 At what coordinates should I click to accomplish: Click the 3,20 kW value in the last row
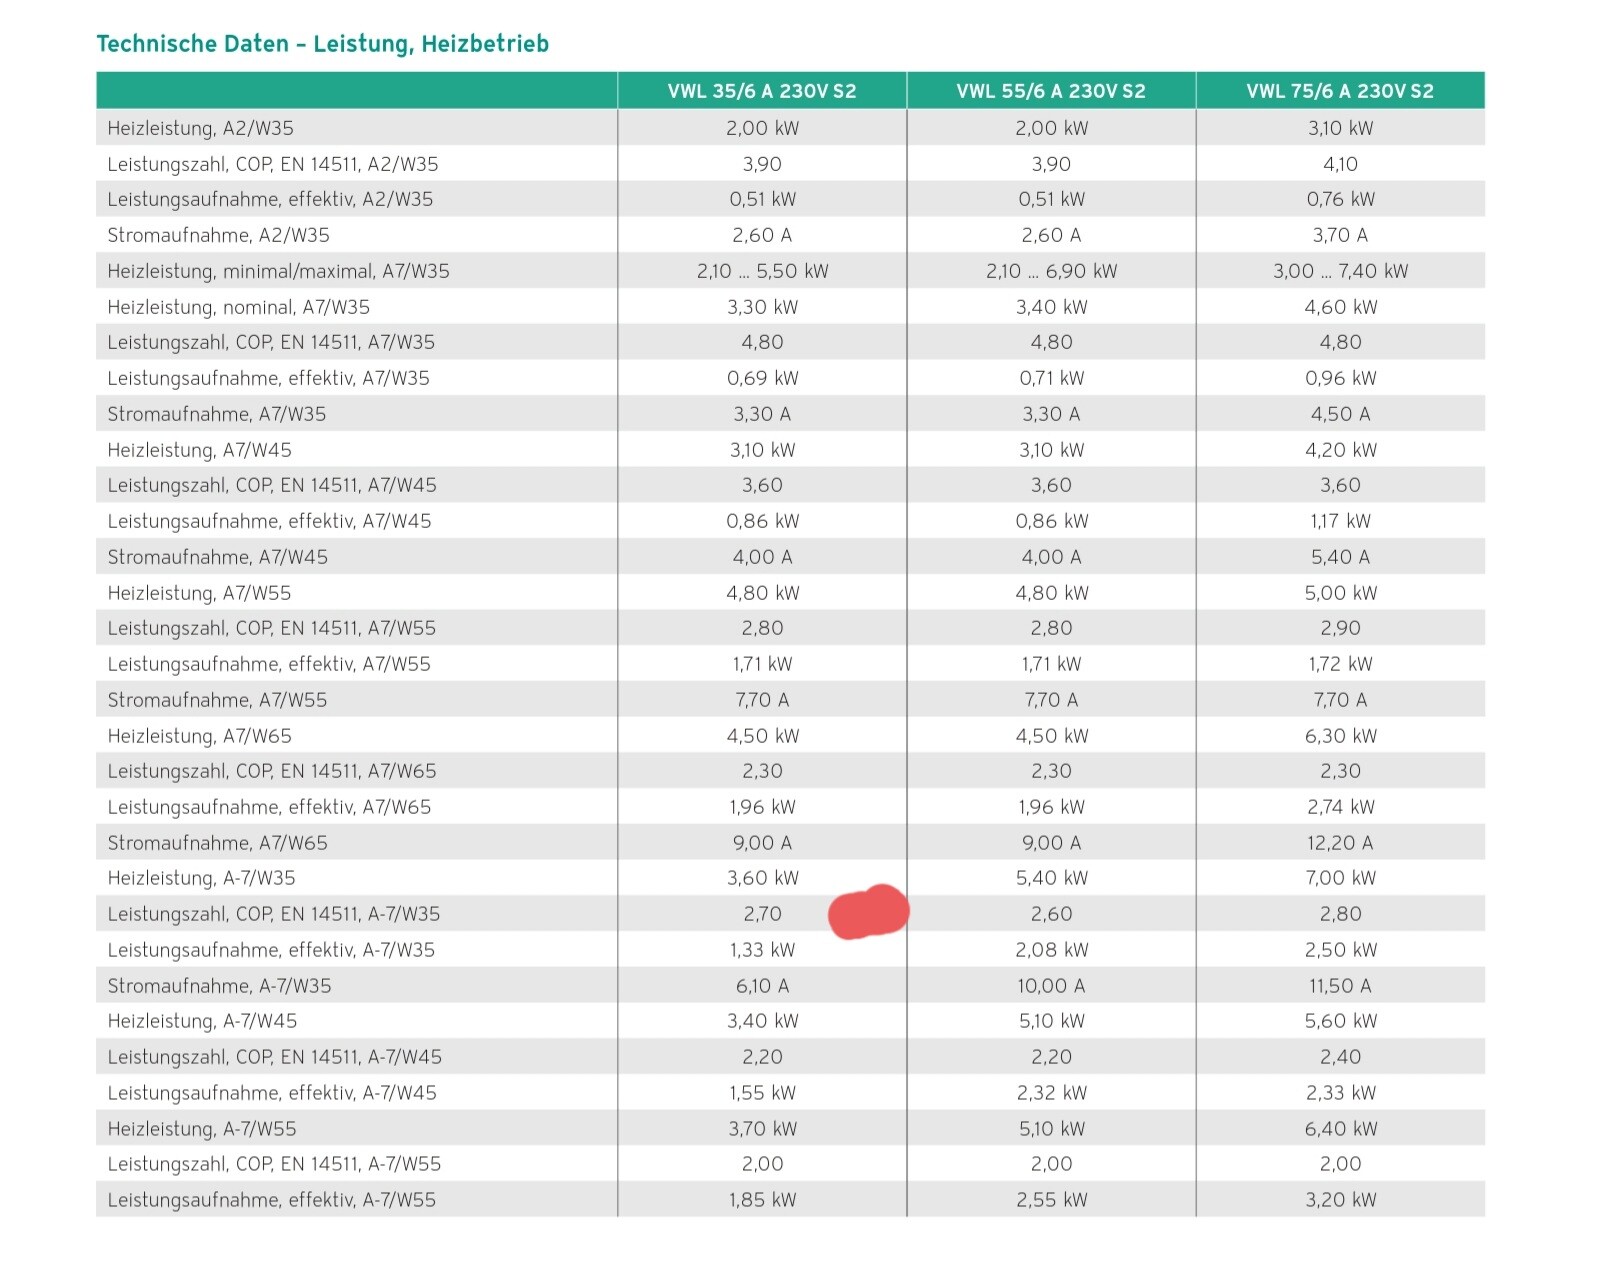coord(1339,1200)
